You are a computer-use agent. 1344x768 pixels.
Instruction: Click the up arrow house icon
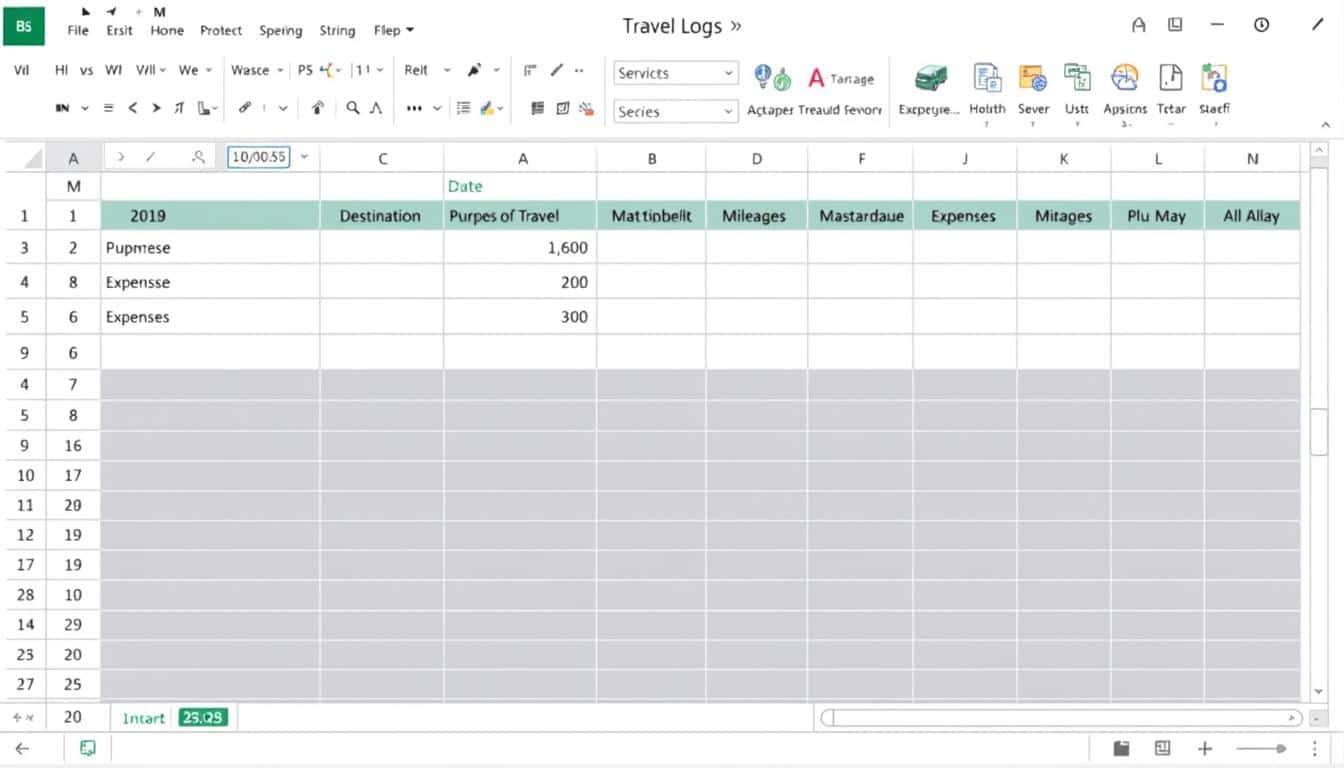(x=318, y=108)
